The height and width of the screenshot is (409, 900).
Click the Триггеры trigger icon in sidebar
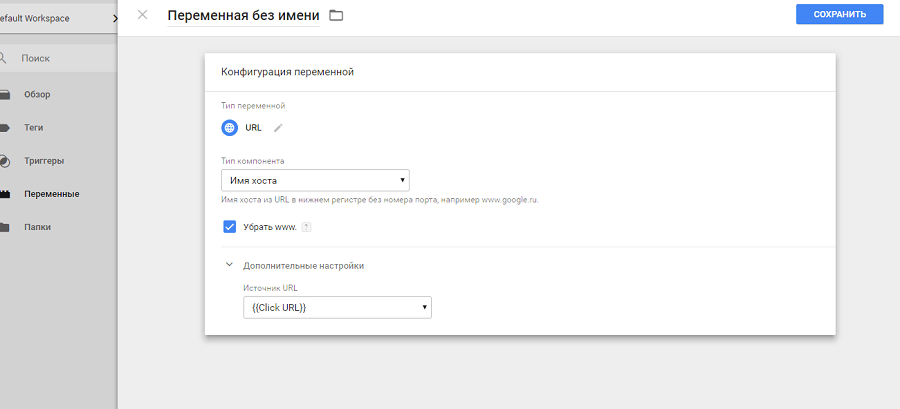pyautogui.click(x=5, y=160)
